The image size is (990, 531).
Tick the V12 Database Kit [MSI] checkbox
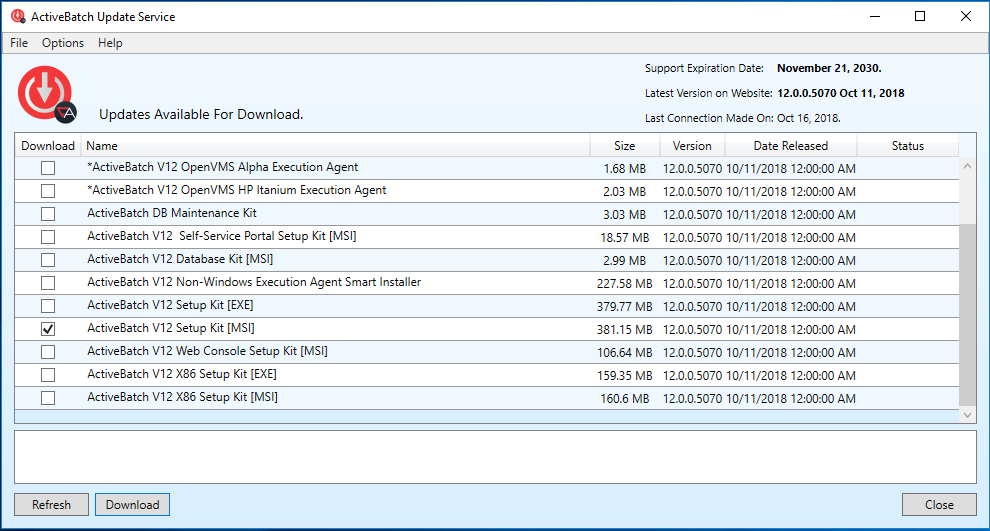48,260
